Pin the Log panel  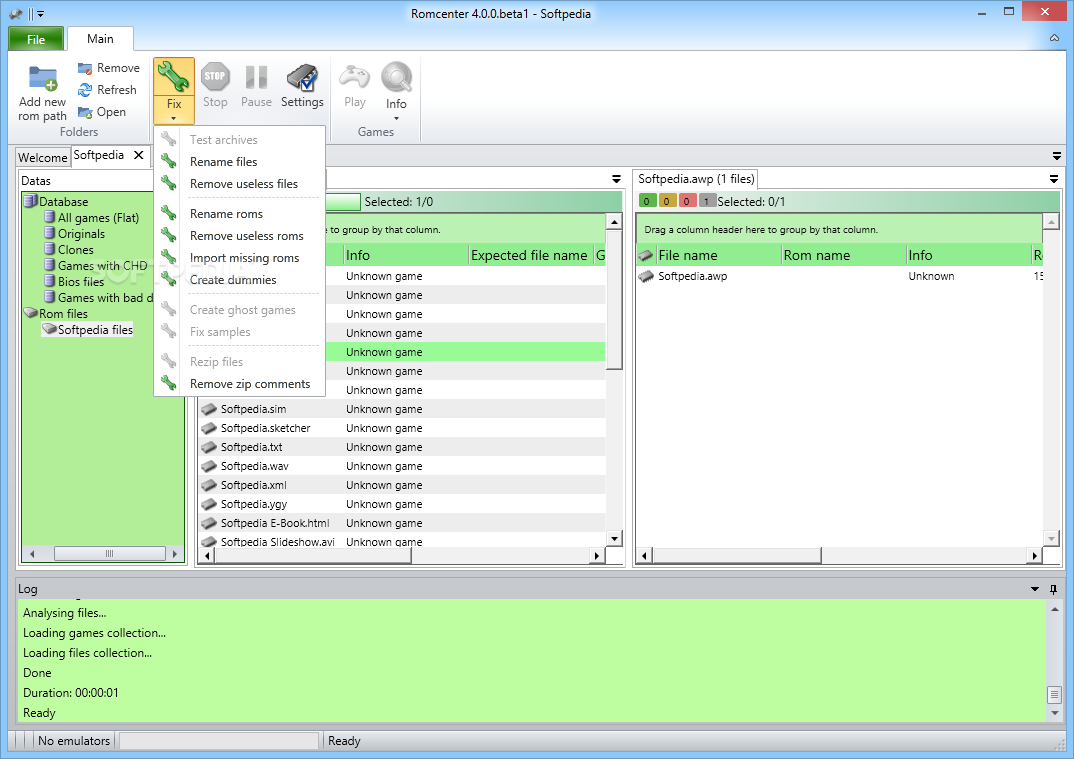[1053, 589]
